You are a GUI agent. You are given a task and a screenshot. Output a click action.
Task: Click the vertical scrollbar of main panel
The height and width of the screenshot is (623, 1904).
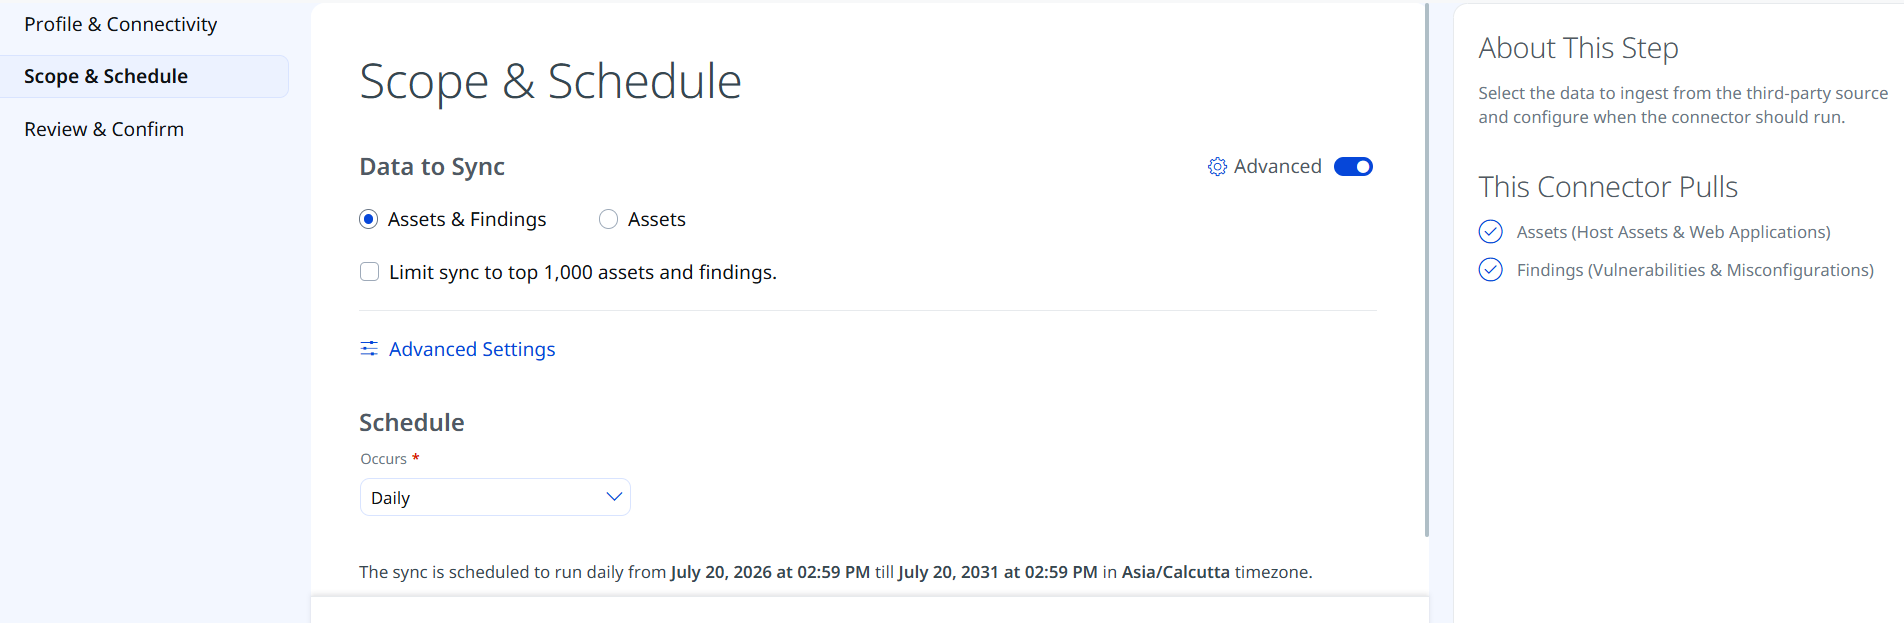[x=1426, y=270]
